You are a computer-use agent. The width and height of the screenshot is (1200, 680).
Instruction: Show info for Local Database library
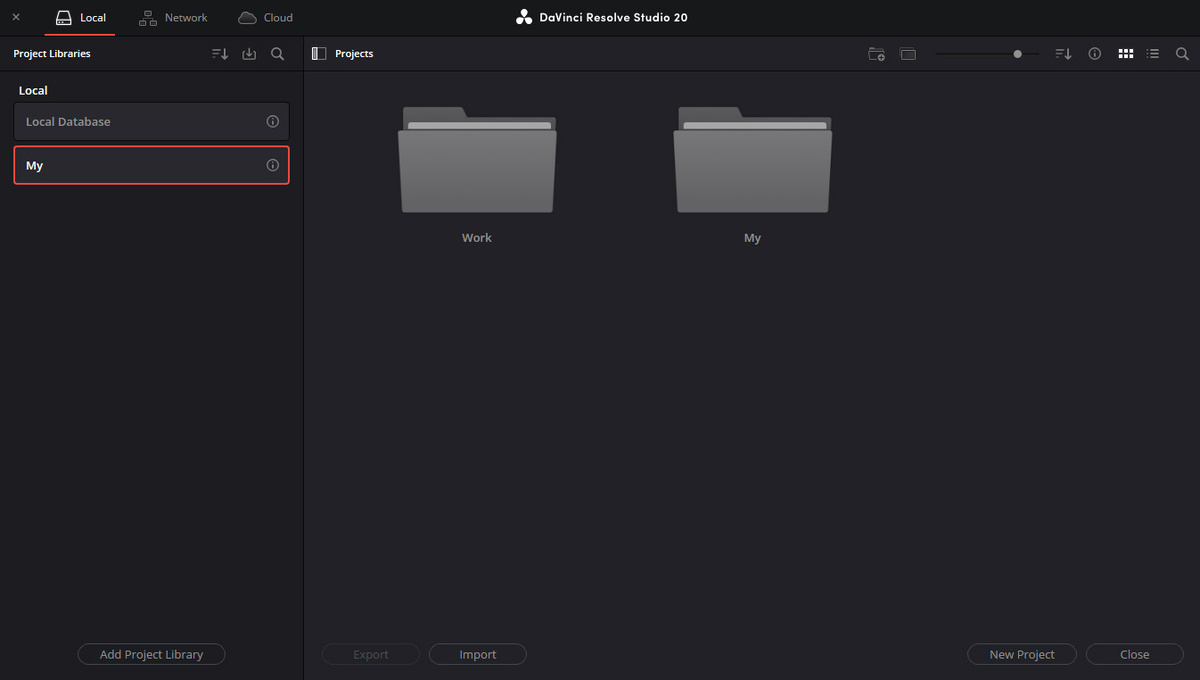pos(272,121)
